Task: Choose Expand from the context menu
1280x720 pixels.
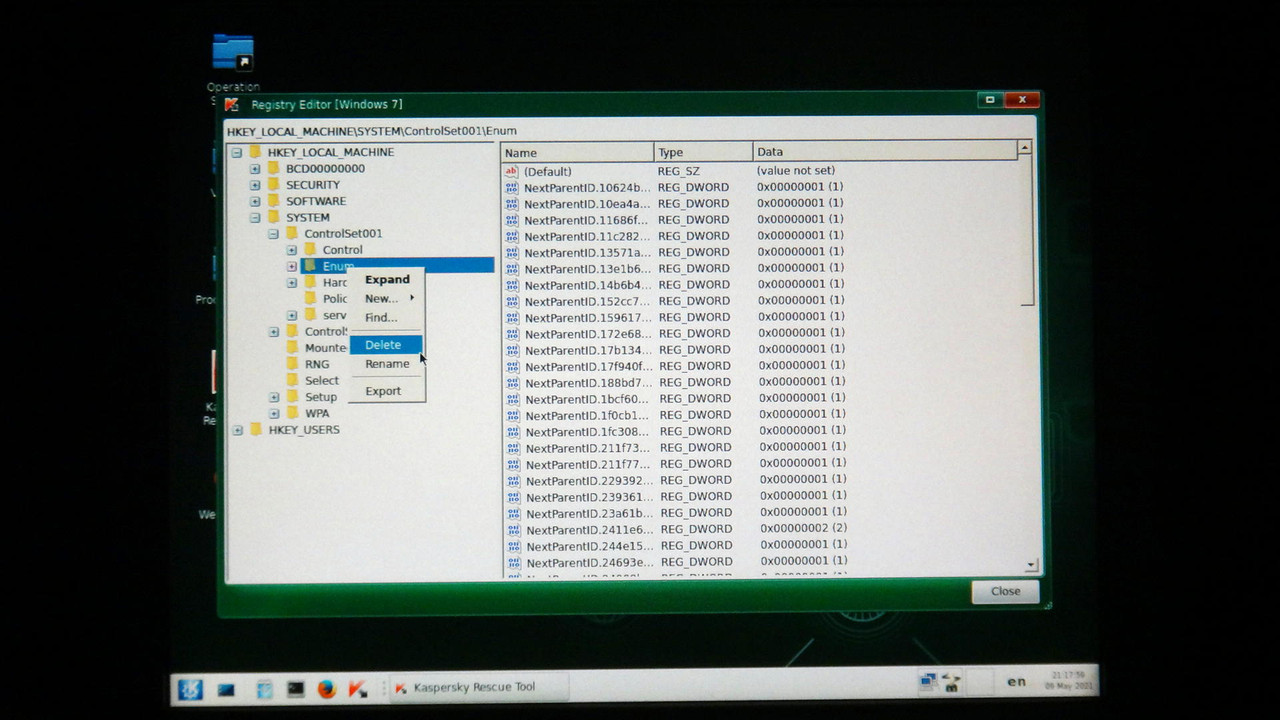Action: pos(387,280)
